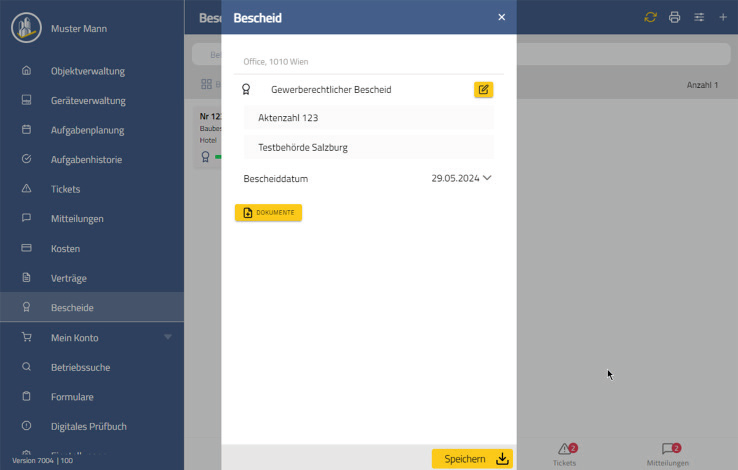This screenshot has width=738, height=470.
Task: Click the plus icon to add Bescheid
Action: pyautogui.click(x=723, y=17)
